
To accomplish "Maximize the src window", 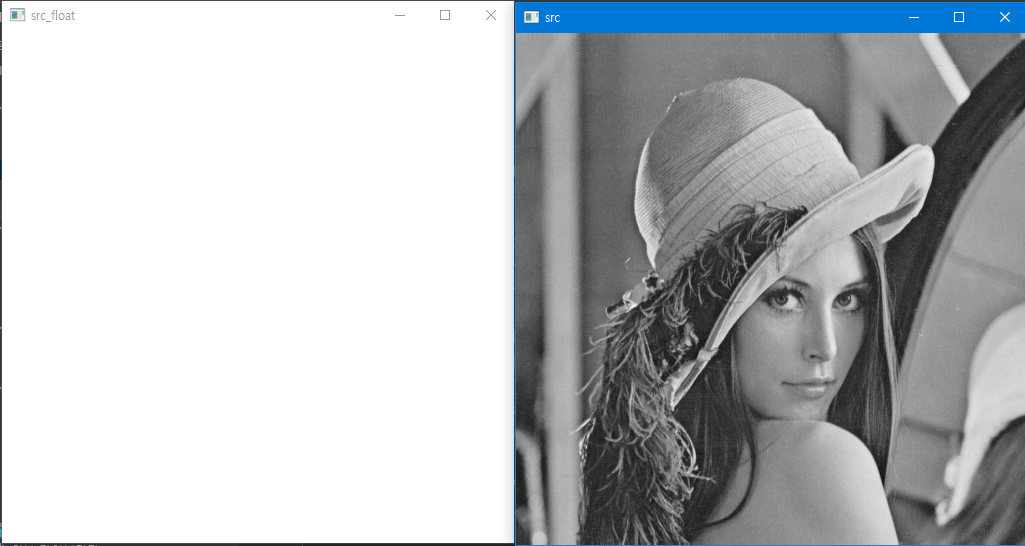I will (959, 17).
